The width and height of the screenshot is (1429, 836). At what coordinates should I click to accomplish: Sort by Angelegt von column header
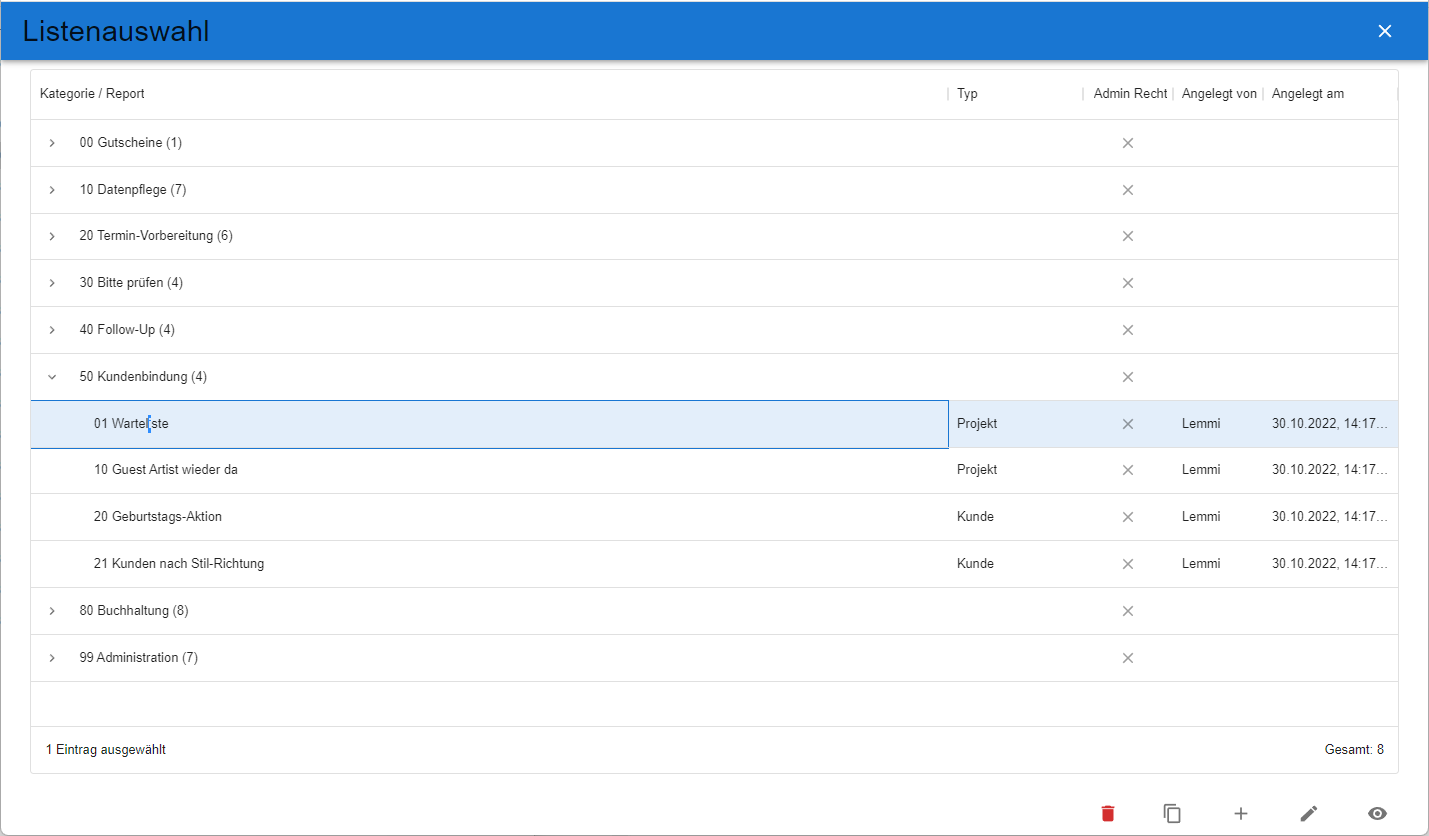(x=1219, y=94)
